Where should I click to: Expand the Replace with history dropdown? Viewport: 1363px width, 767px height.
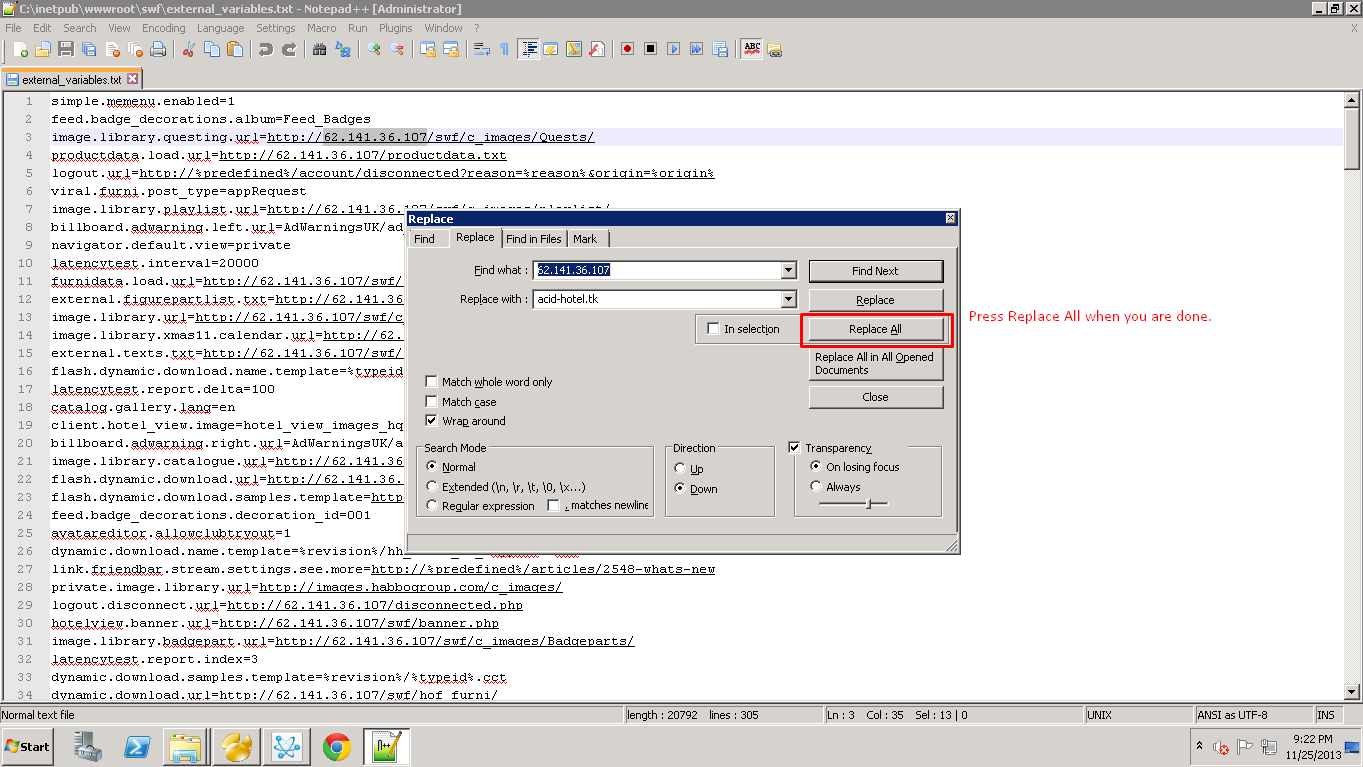(788, 299)
